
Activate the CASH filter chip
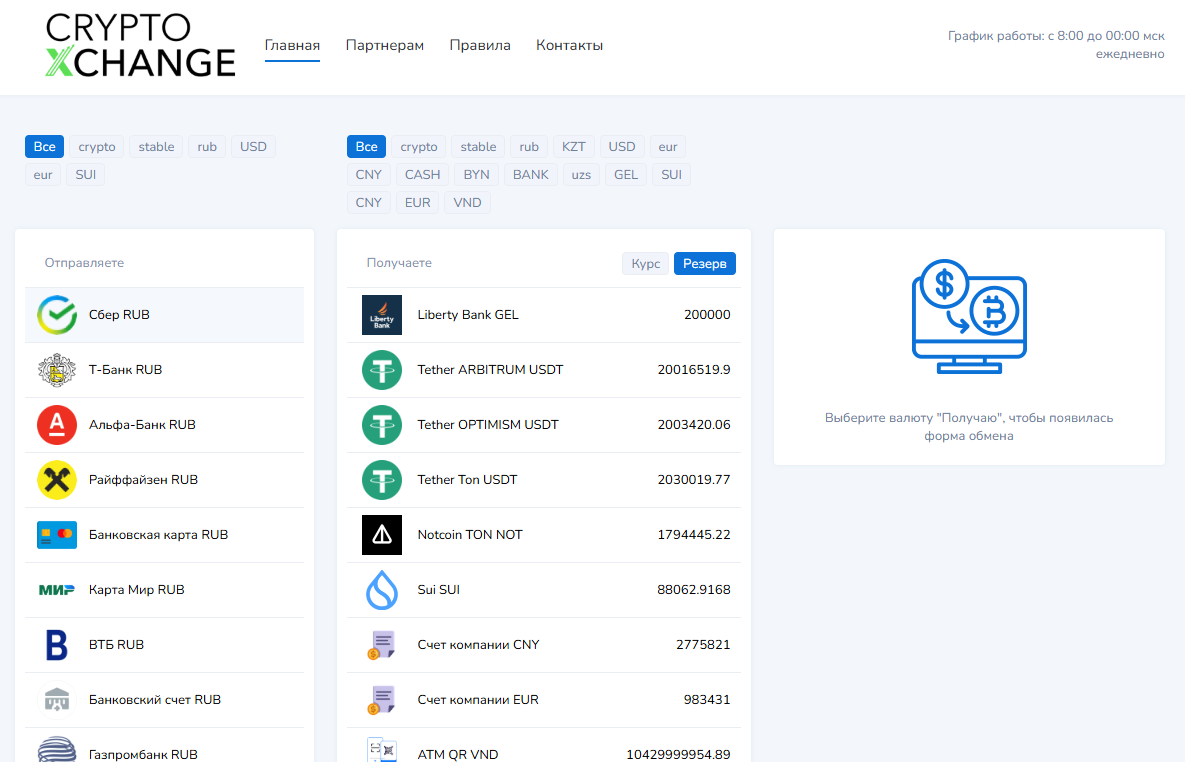[x=421, y=174]
